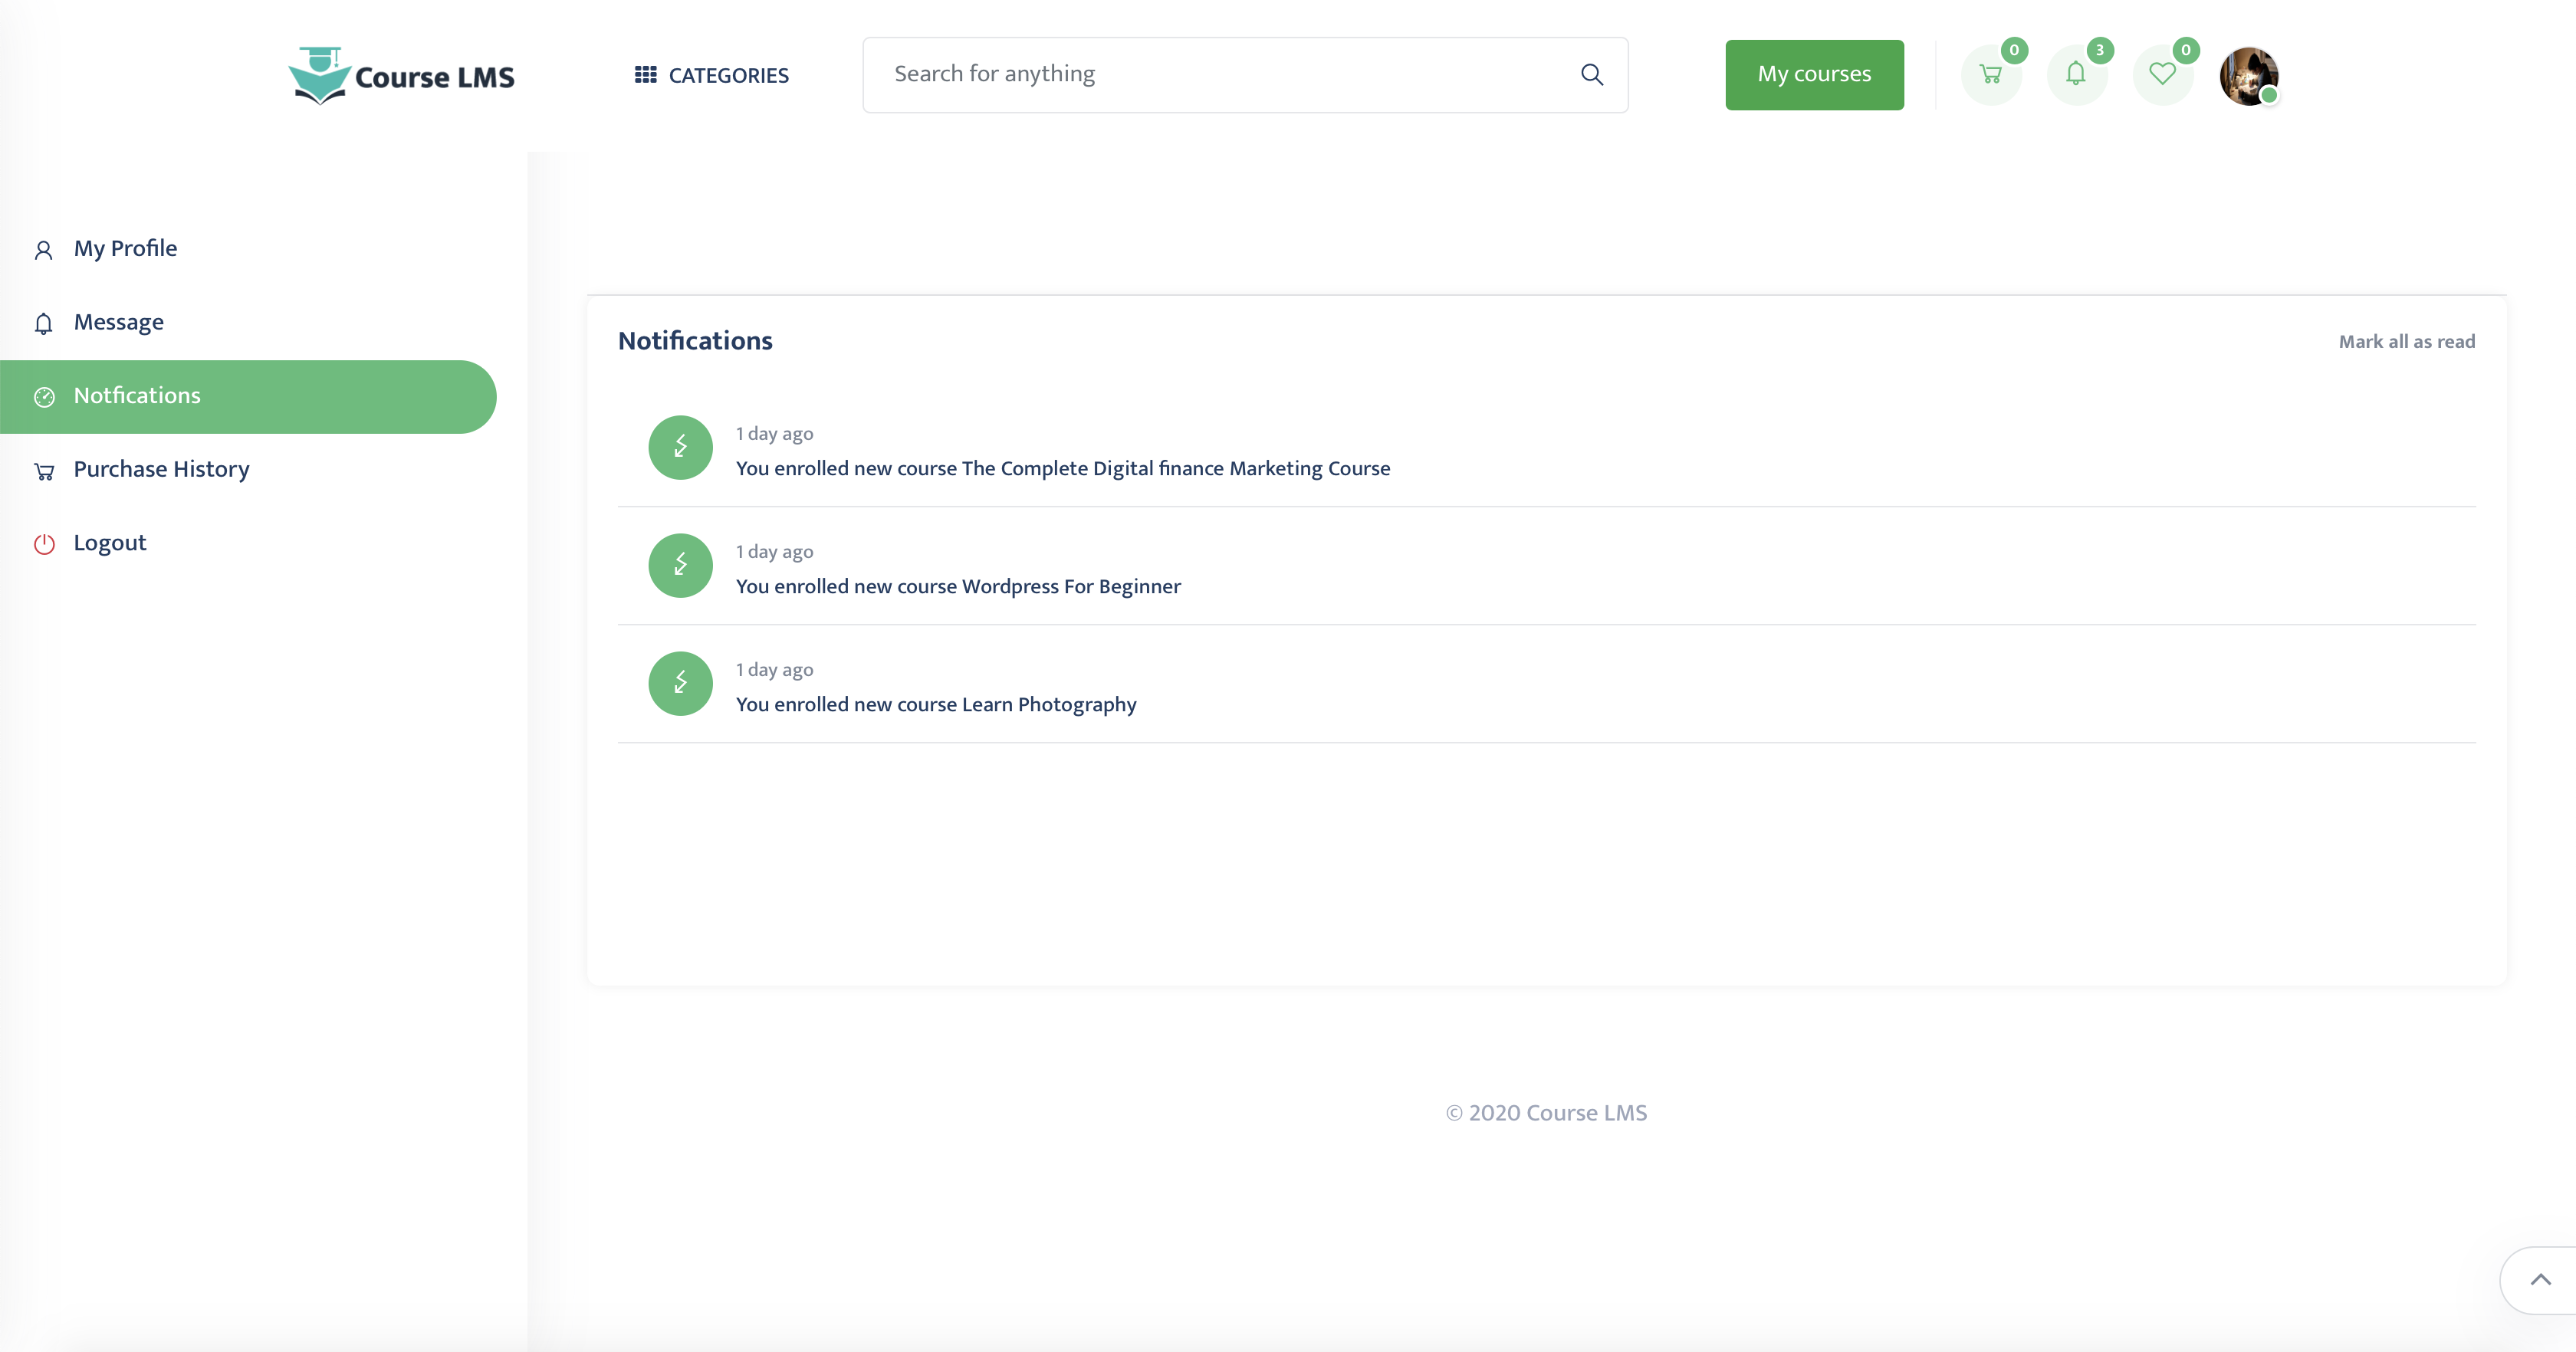Click the search magnifier icon

(1592, 74)
